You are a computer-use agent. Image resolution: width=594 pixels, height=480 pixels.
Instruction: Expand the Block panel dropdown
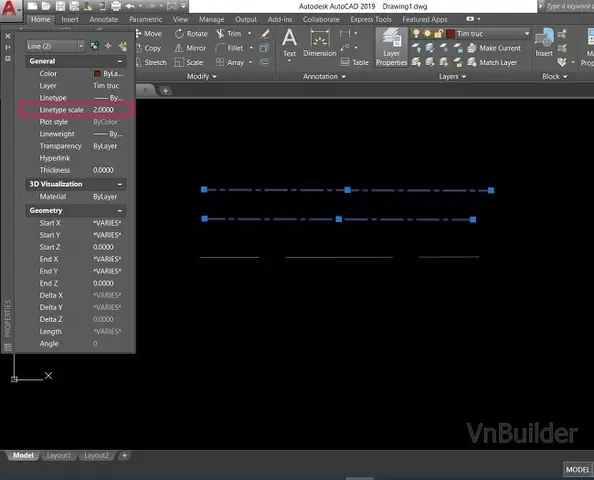pyautogui.click(x=555, y=77)
